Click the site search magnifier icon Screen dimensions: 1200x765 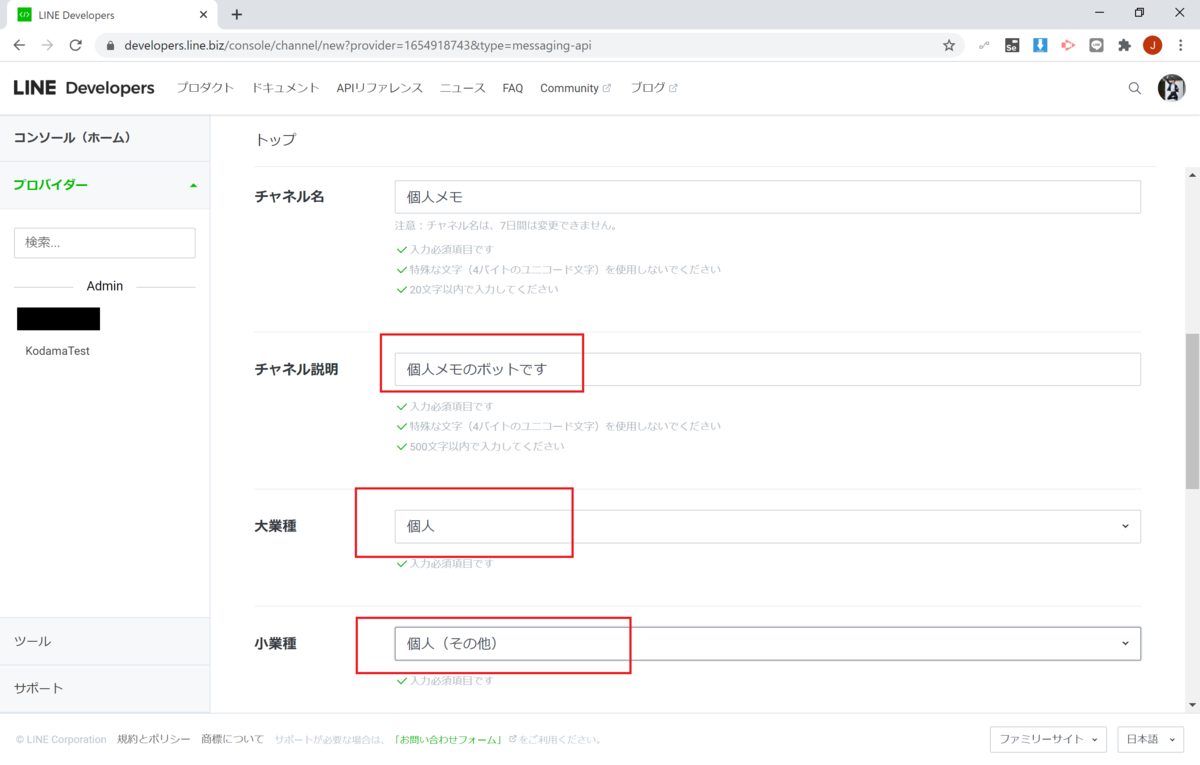click(1135, 88)
